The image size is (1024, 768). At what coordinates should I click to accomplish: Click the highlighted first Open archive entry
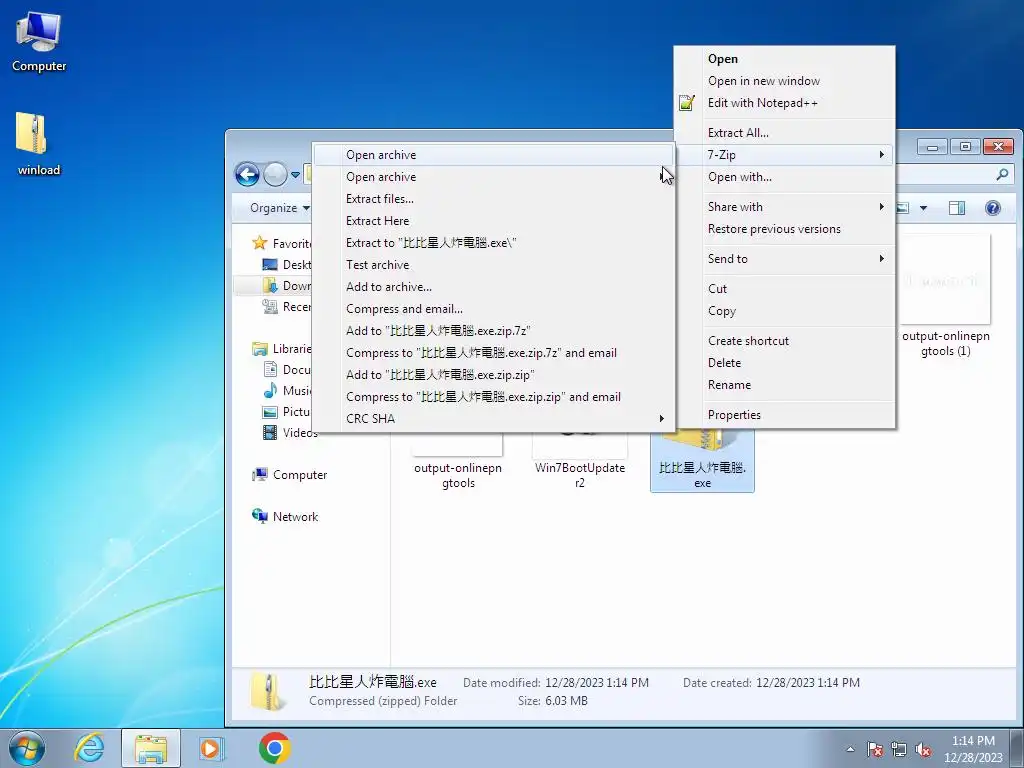(x=493, y=155)
